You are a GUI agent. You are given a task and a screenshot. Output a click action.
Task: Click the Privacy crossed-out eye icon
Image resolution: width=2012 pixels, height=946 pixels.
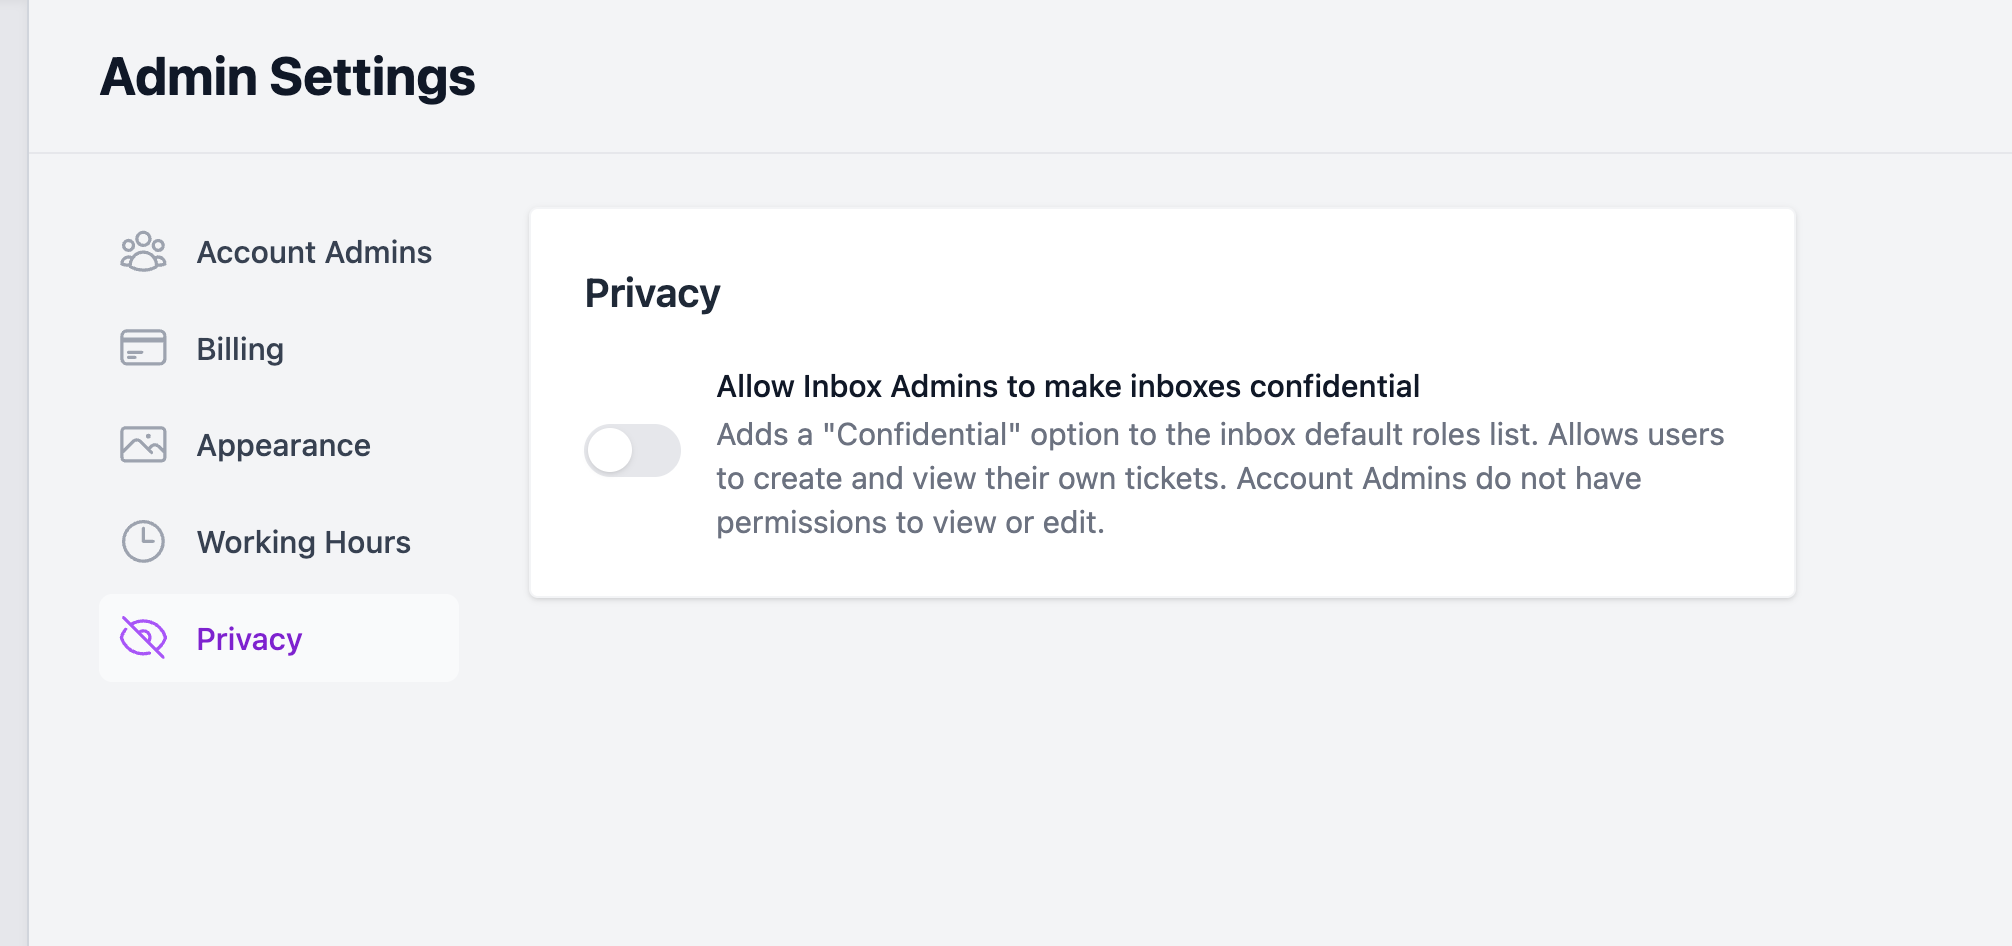(x=143, y=638)
